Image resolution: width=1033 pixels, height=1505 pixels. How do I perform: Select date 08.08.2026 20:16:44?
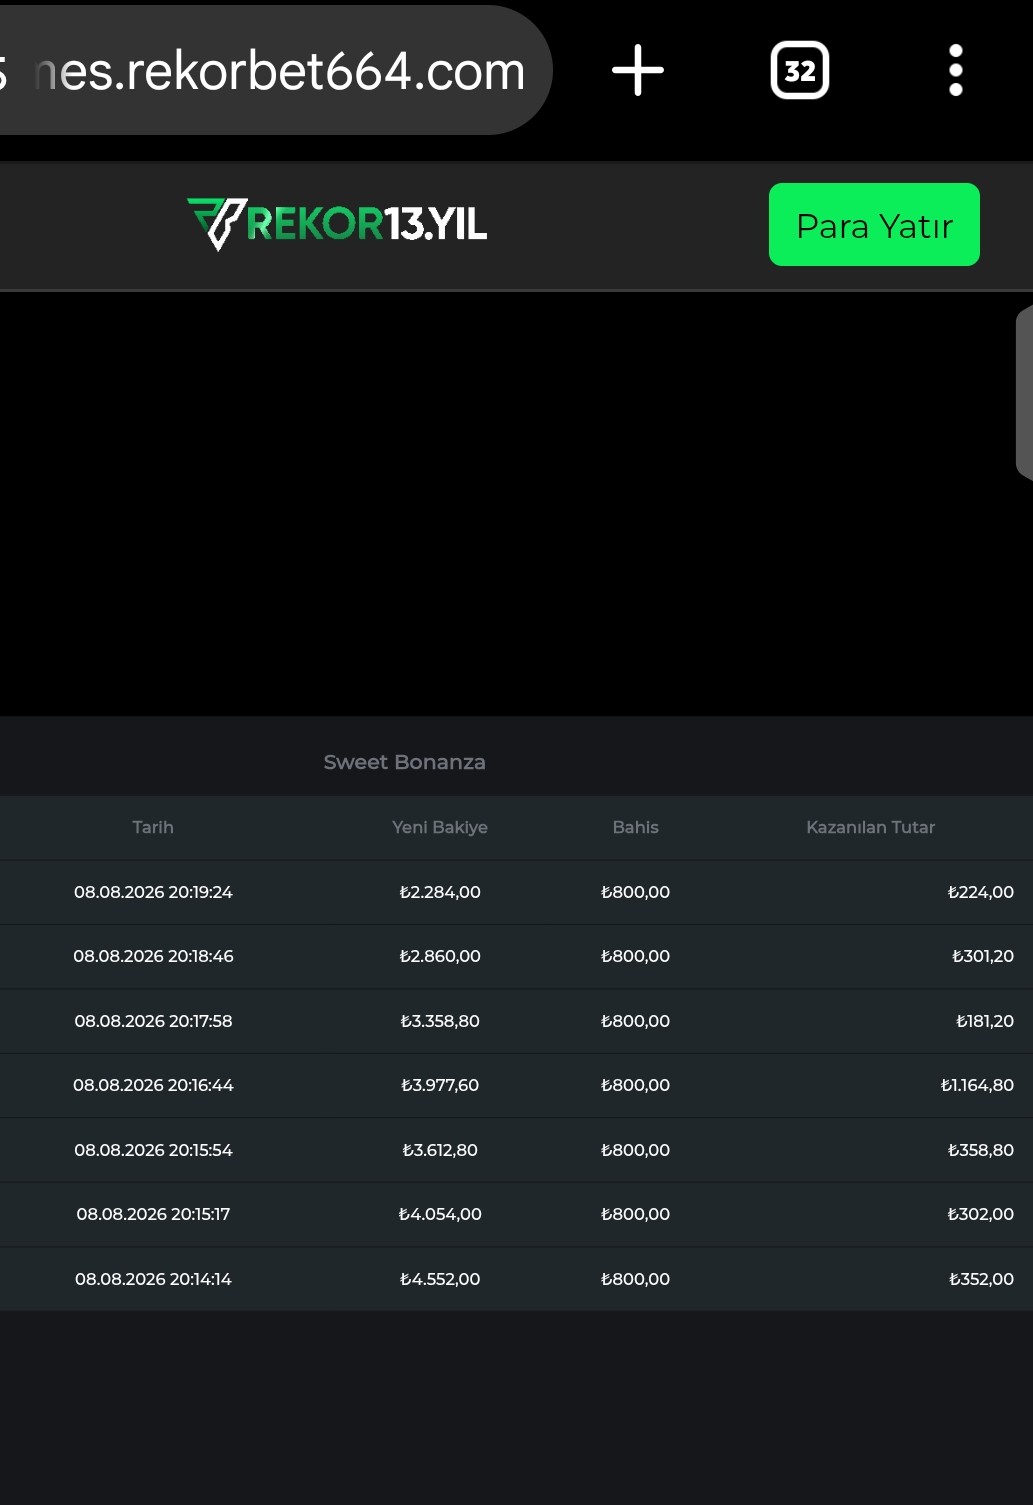tap(153, 1085)
